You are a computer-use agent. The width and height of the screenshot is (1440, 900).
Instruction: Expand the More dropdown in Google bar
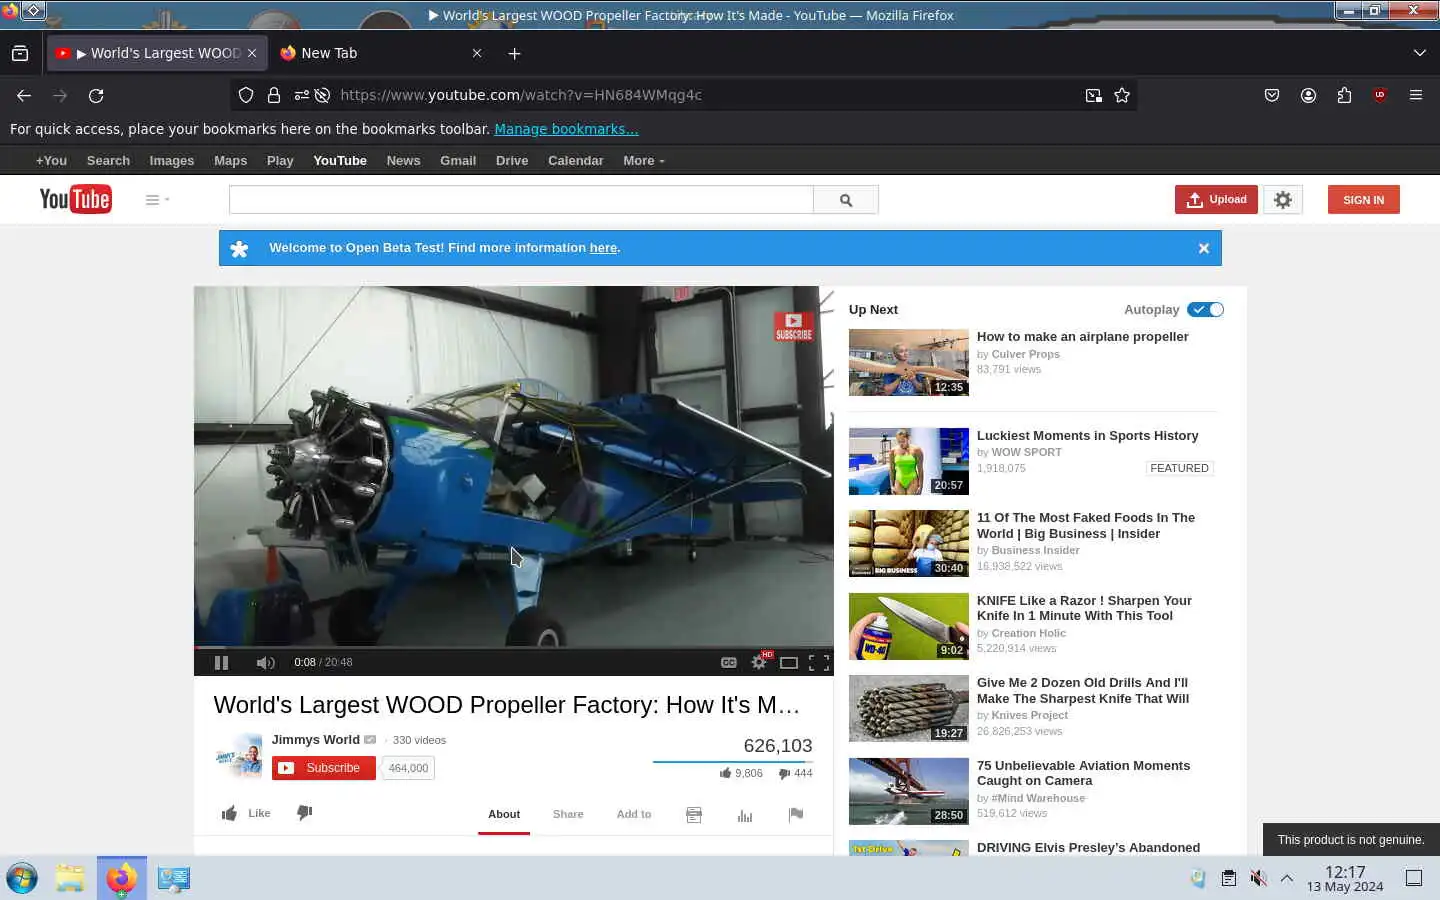[643, 161]
